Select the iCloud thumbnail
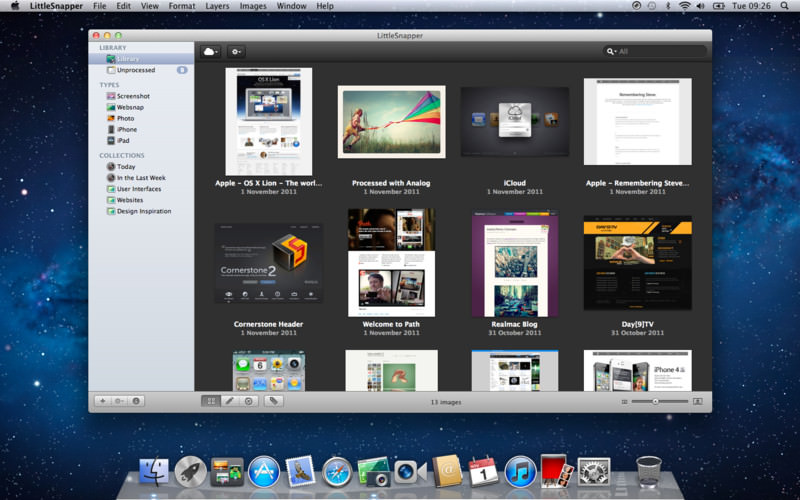Viewport: 800px width, 500px height. click(514, 121)
